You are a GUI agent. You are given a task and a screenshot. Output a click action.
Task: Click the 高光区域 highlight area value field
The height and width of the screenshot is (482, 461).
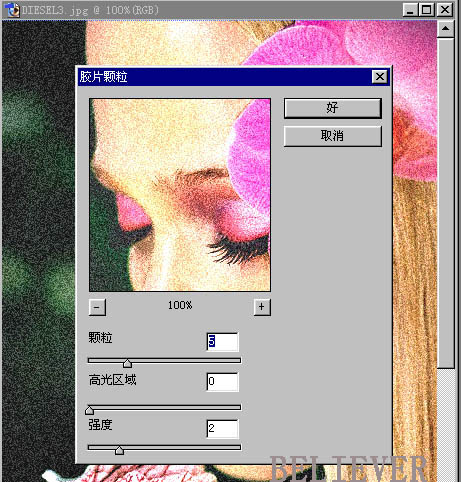point(222,382)
